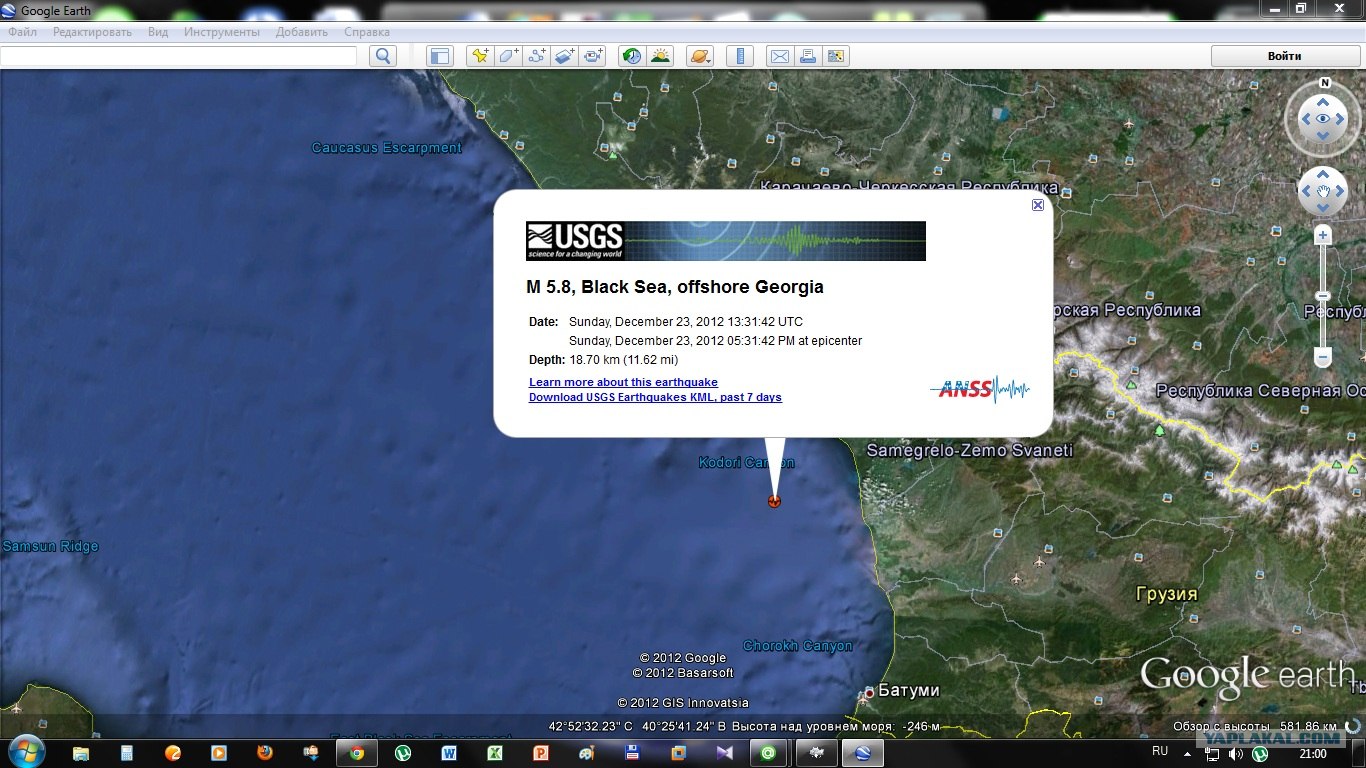Open Windows Explorer from taskbar
This screenshot has width=1366, height=768.
[81, 752]
